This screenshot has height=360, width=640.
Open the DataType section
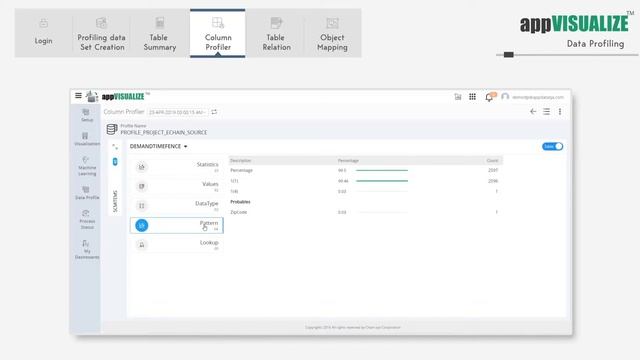point(176,206)
